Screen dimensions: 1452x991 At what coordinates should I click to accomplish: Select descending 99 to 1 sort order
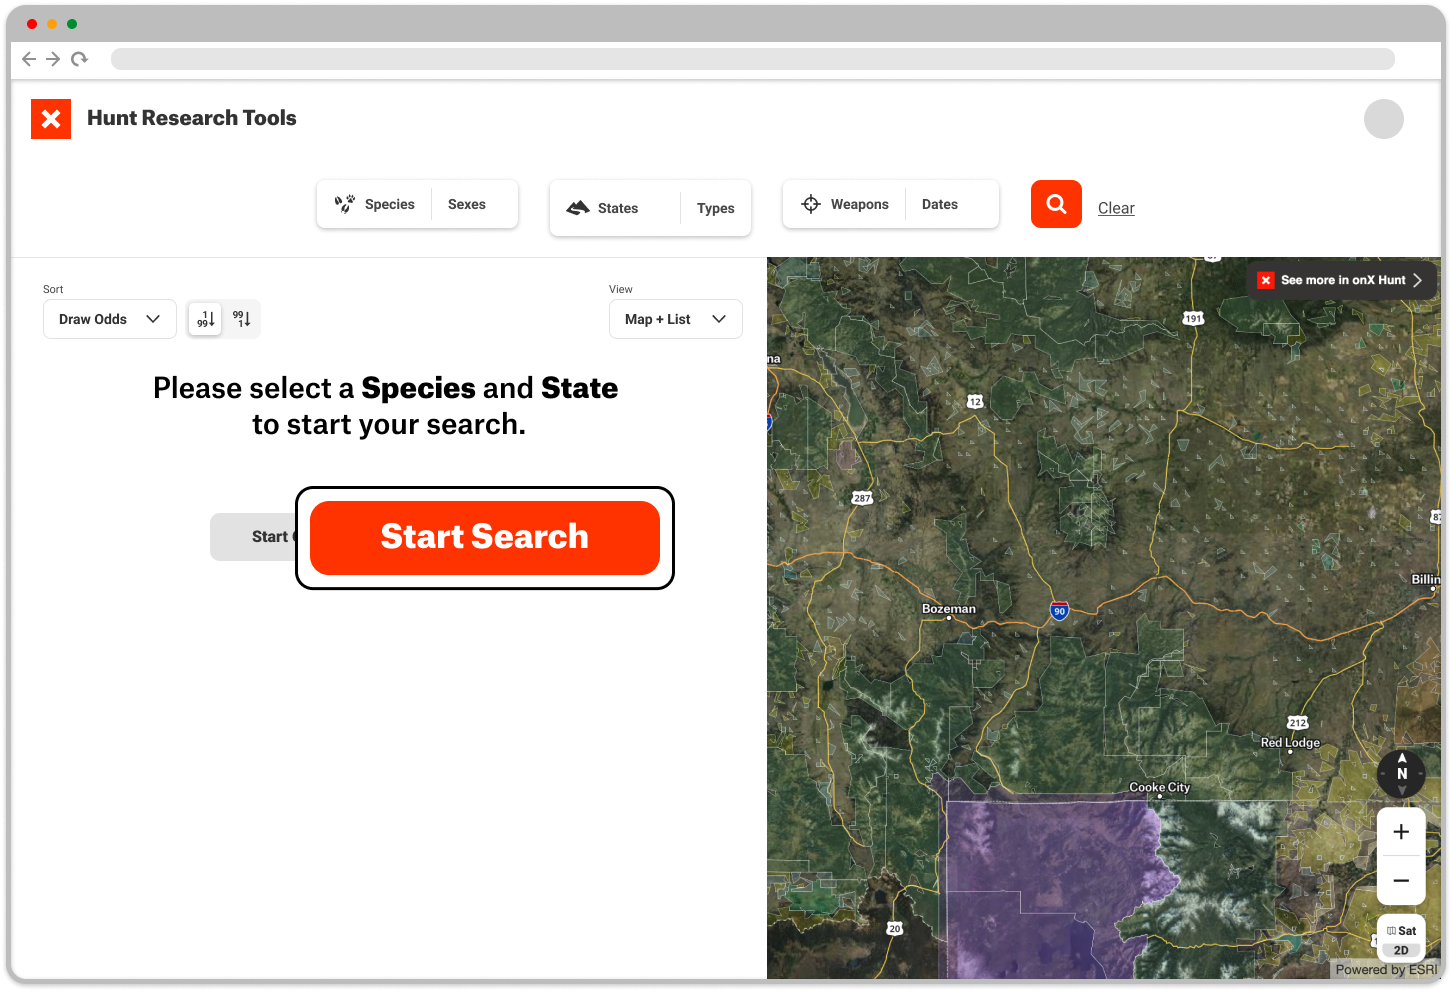(x=242, y=319)
